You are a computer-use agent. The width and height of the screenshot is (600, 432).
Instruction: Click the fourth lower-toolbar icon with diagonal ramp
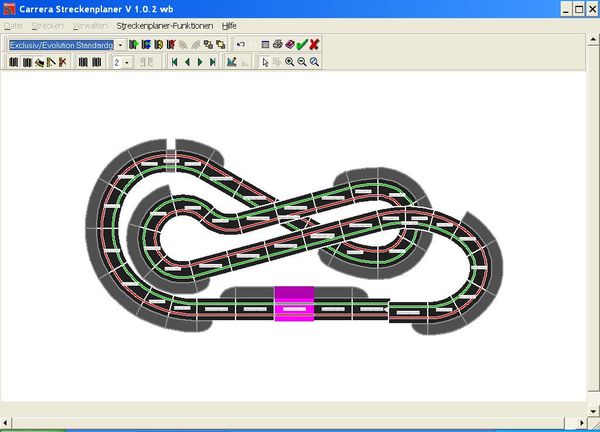tap(51, 62)
